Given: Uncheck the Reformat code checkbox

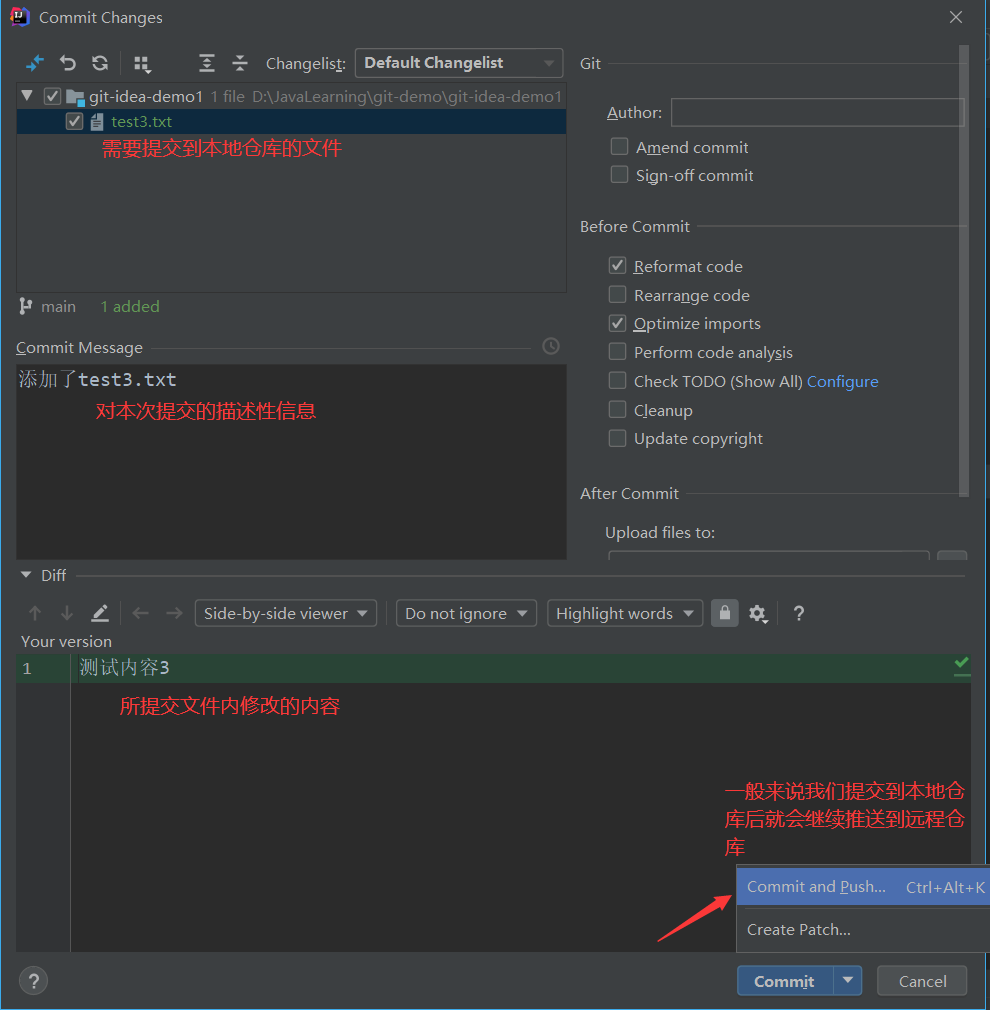Looking at the screenshot, I should coord(618,266).
